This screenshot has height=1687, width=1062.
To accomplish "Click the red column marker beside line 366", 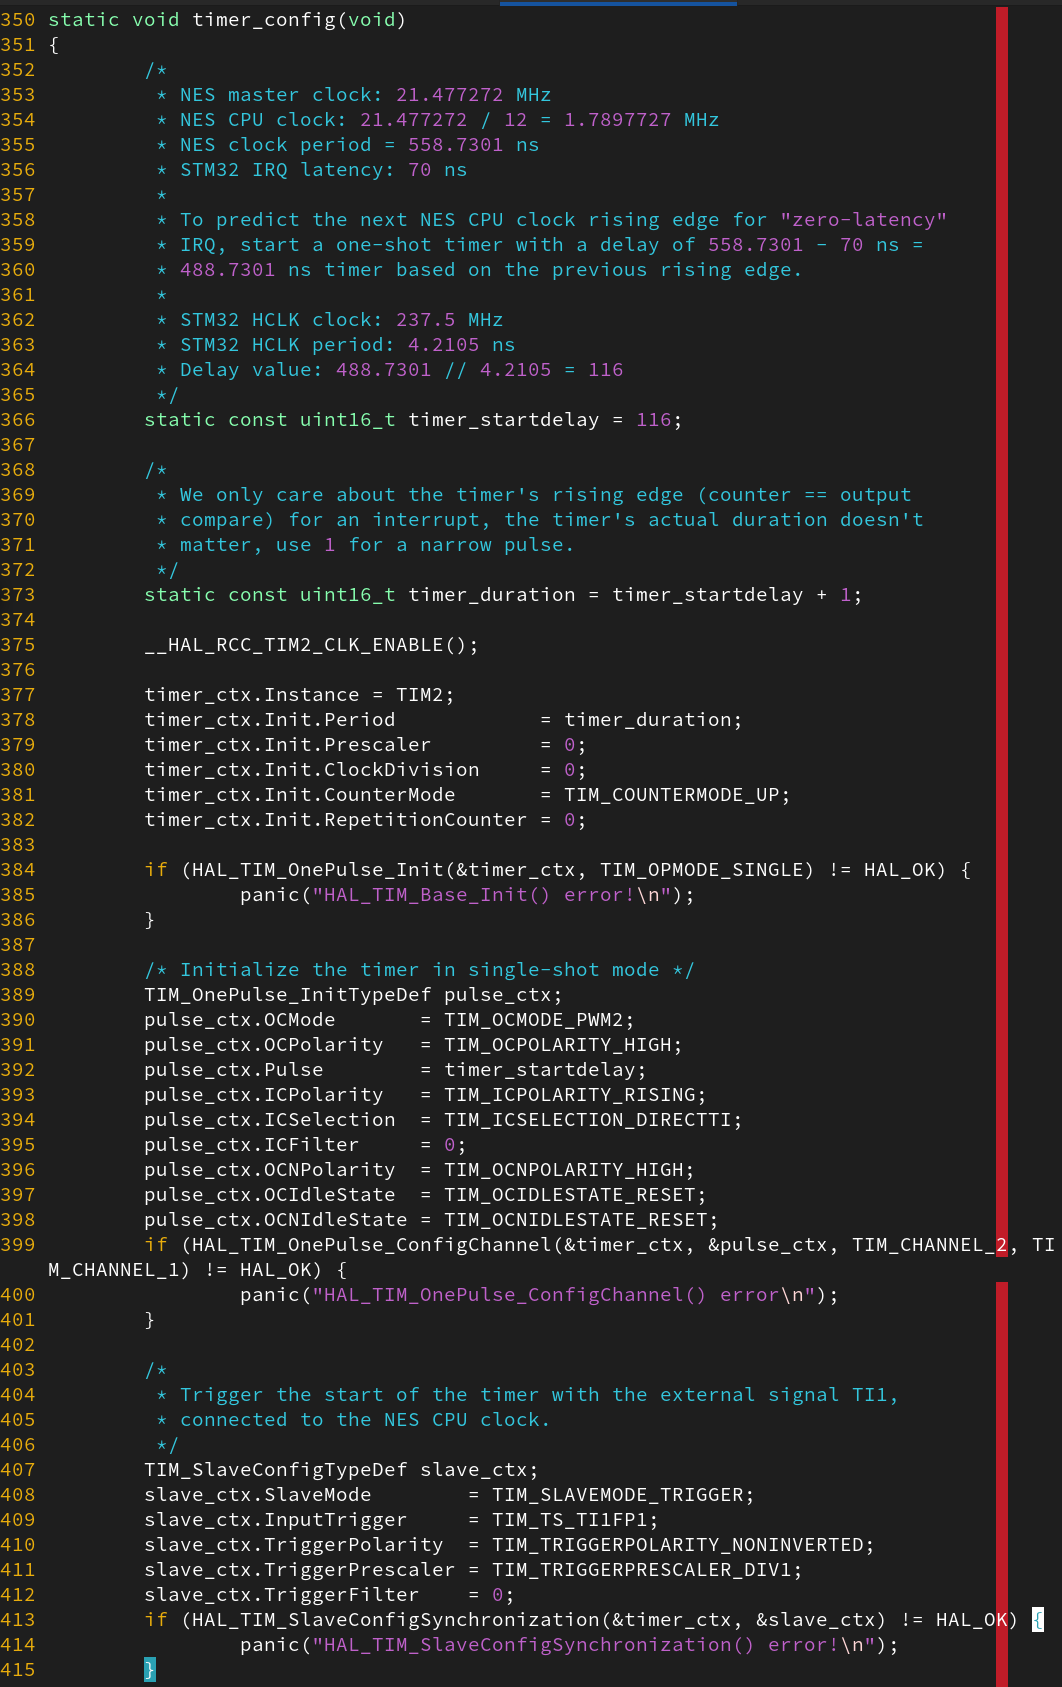I will [1001, 420].
